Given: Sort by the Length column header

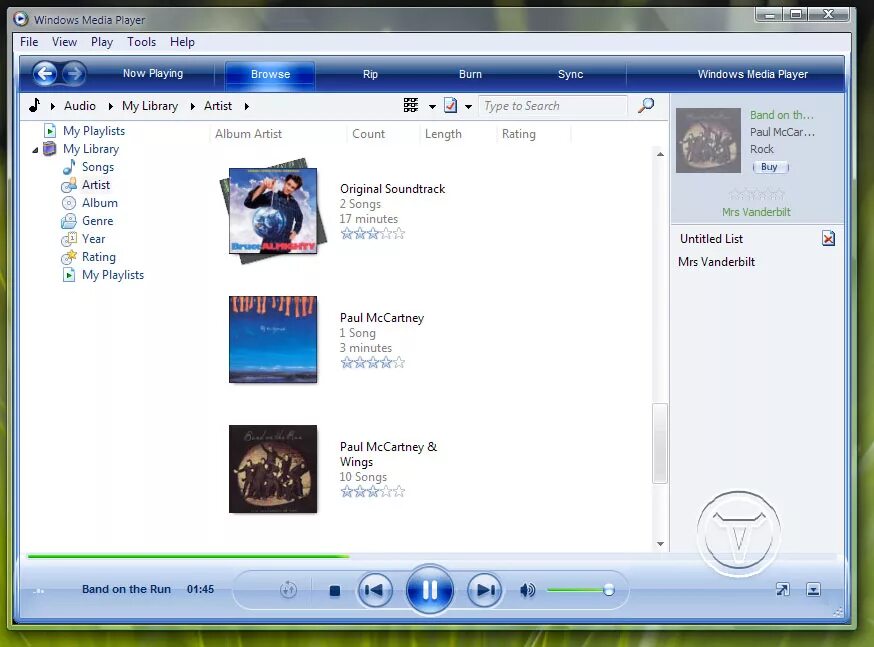Looking at the screenshot, I should tap(443, 134).
